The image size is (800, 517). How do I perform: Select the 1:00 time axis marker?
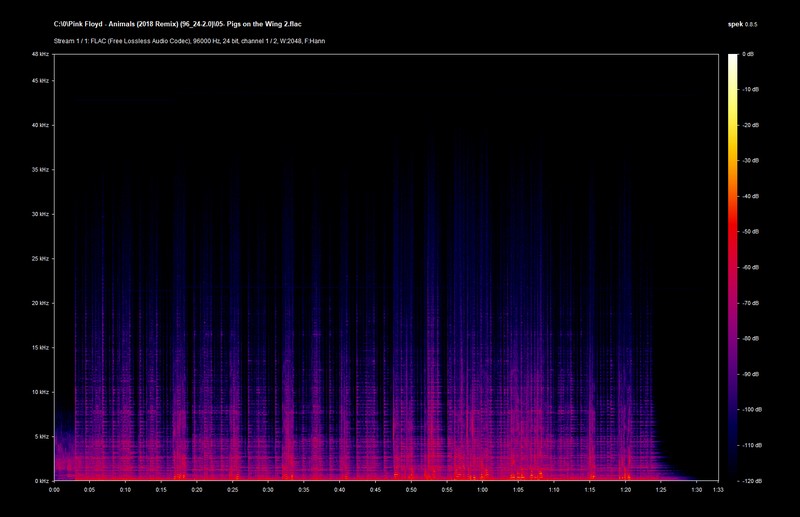(x=483, y=490)
